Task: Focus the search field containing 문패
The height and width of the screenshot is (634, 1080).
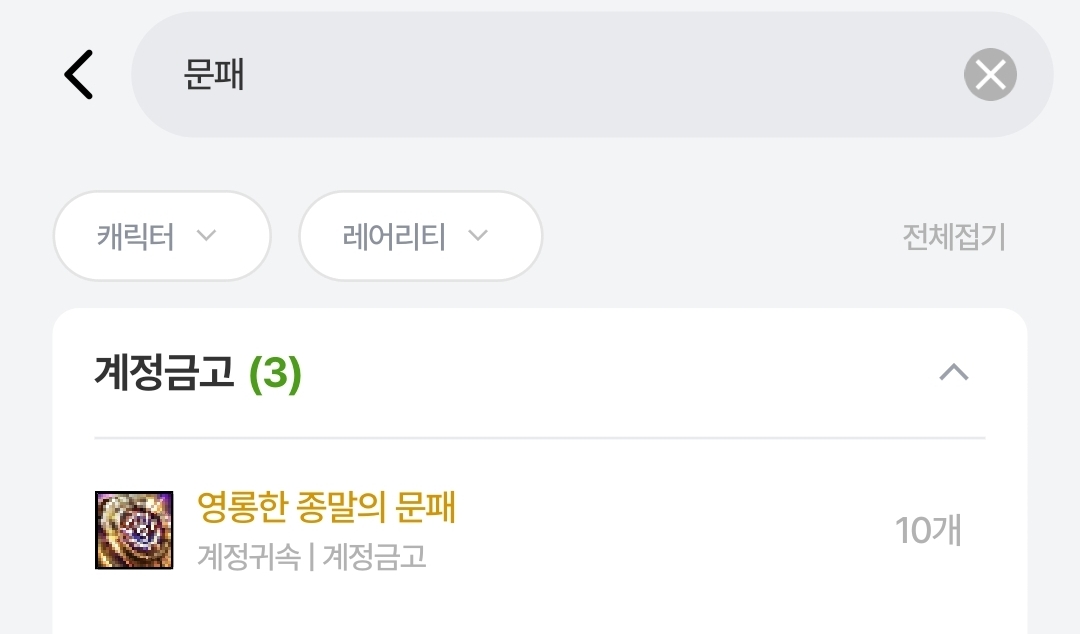Action: (x=560, y=75)
